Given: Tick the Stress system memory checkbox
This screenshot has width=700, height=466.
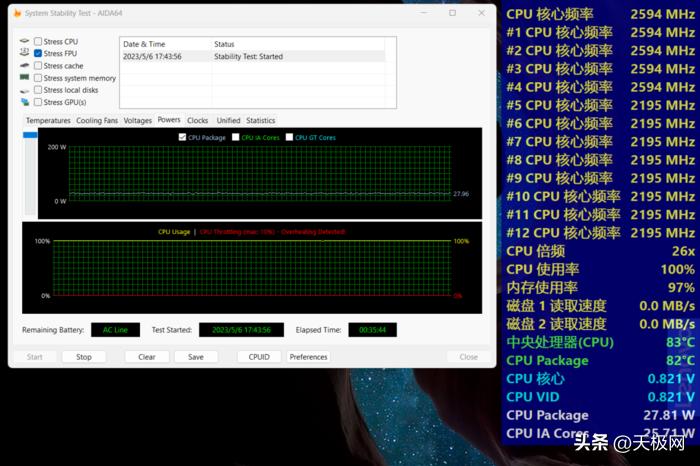Looking at the screenshot, I should click(38, 78).
